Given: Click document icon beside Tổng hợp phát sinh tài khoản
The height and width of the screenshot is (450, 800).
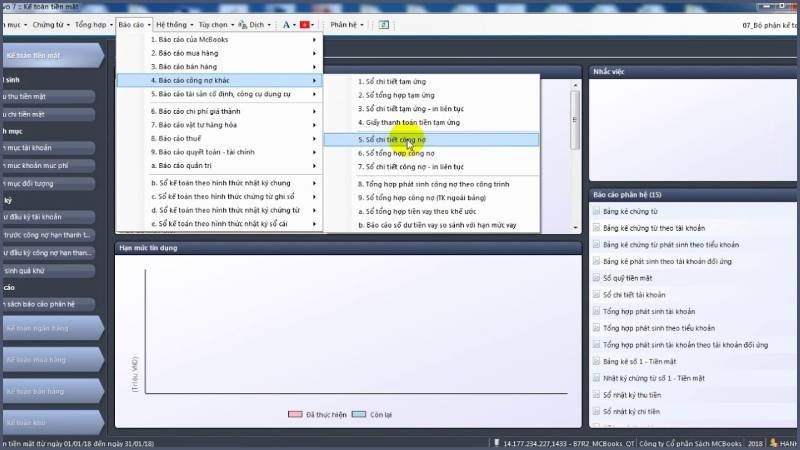Looking at the screenshot, I should (596, 311).
